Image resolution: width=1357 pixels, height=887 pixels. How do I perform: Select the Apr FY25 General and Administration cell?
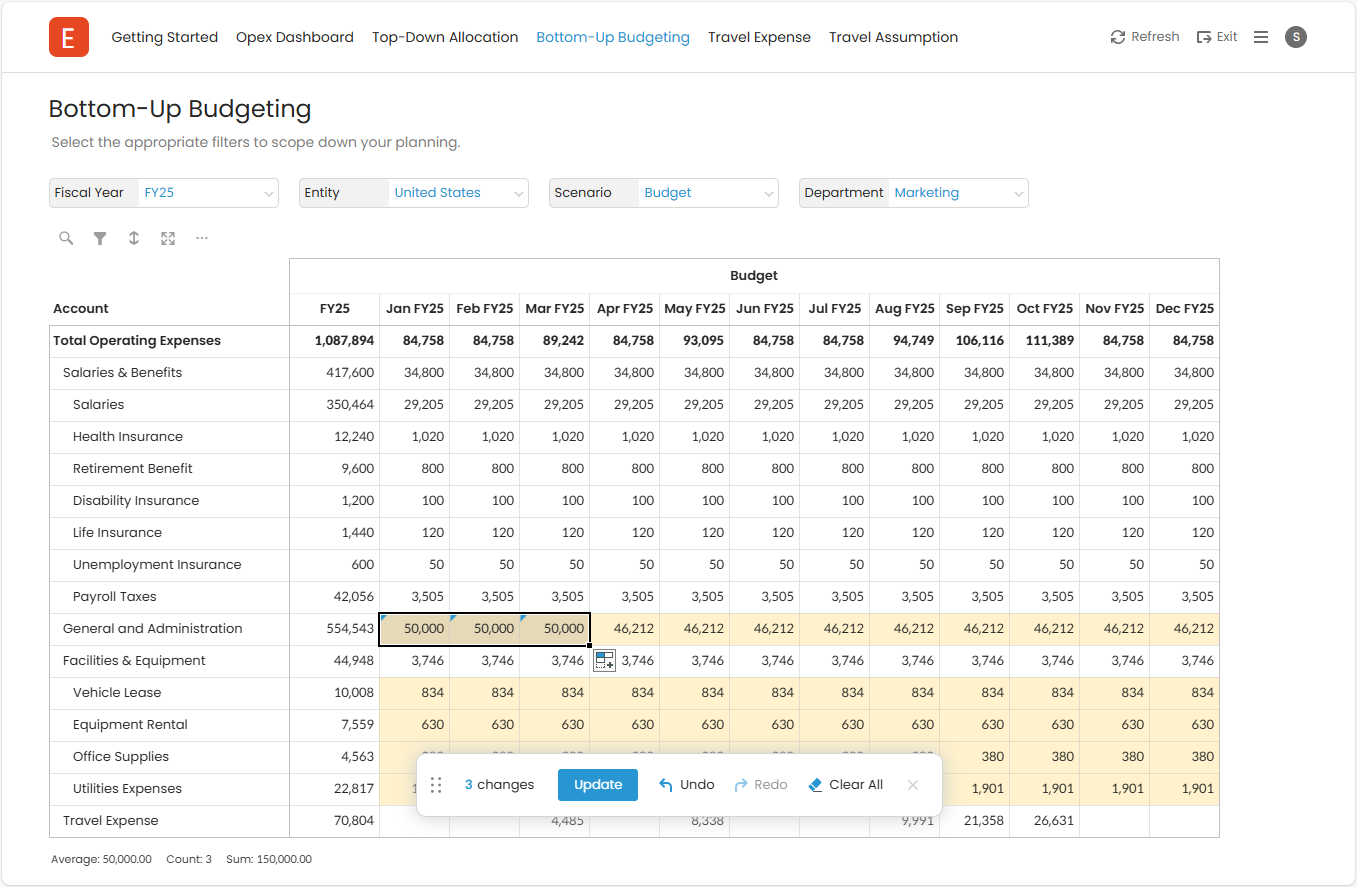pos(625,629)
